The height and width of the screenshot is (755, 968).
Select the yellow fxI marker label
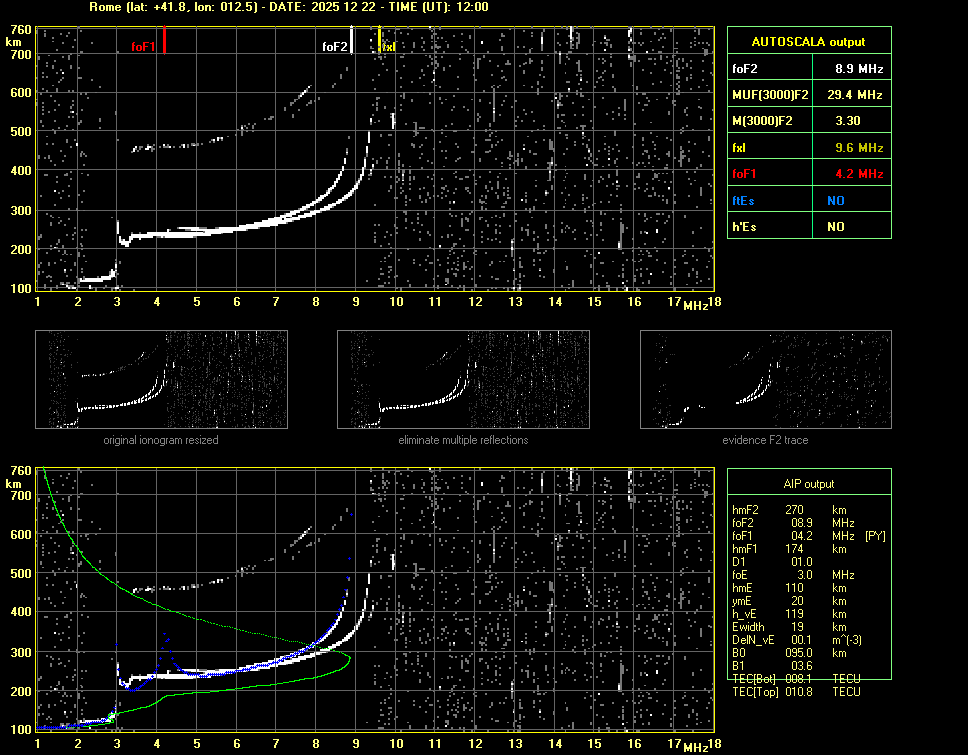click(389, 46)
